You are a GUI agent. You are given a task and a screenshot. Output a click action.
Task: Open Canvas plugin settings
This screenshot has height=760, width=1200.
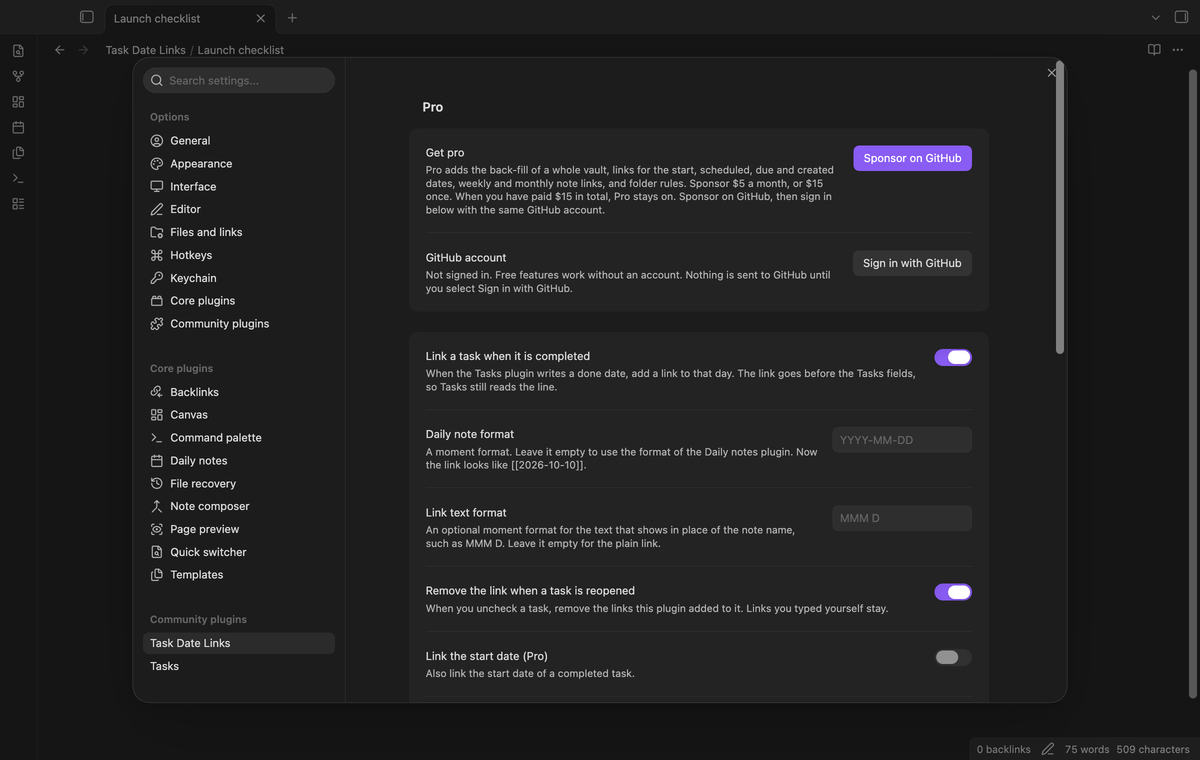click(x=239, y=415)
